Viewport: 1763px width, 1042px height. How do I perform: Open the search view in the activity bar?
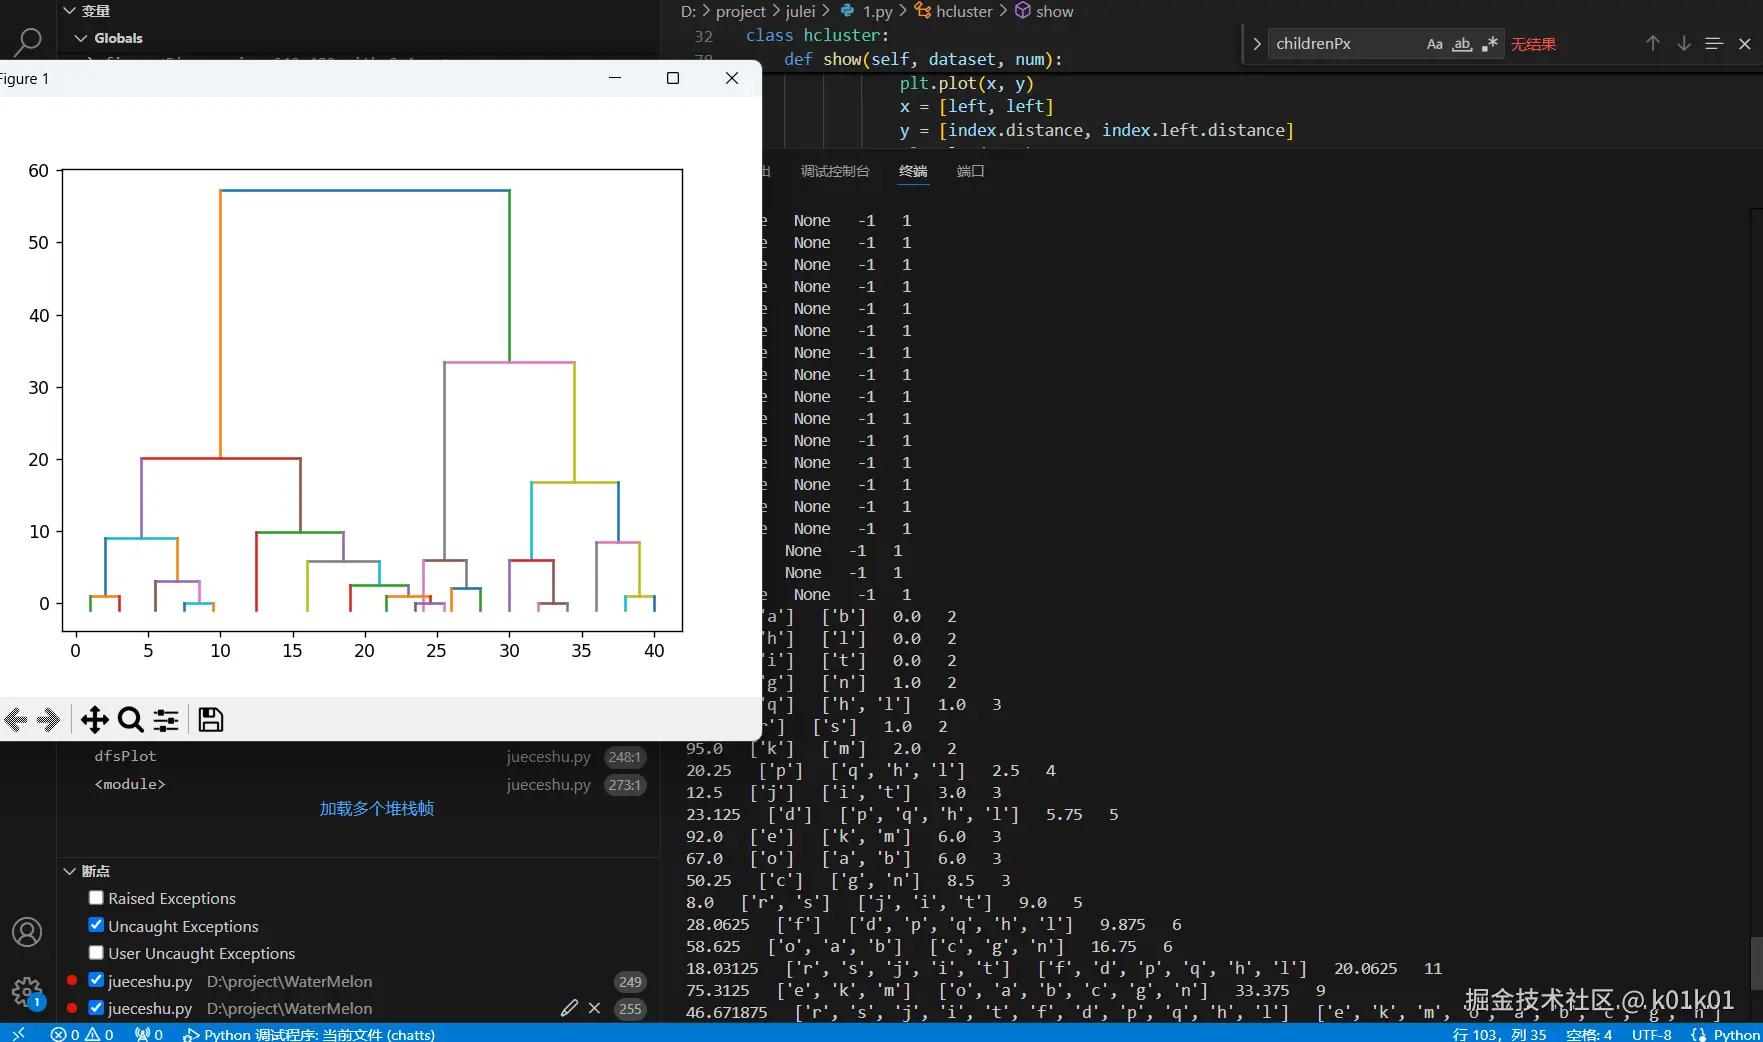pos(27,42)
